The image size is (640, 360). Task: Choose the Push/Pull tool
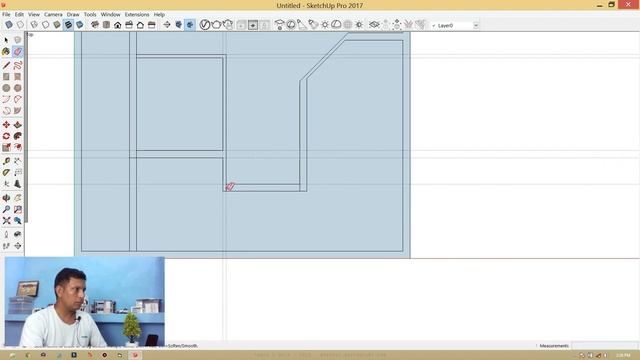tap(18, 125)
